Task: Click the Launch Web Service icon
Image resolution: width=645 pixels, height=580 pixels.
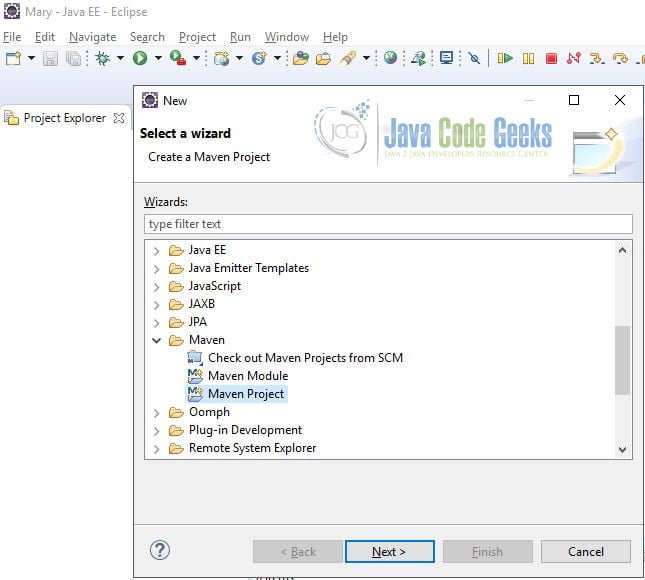Action: 419,58
